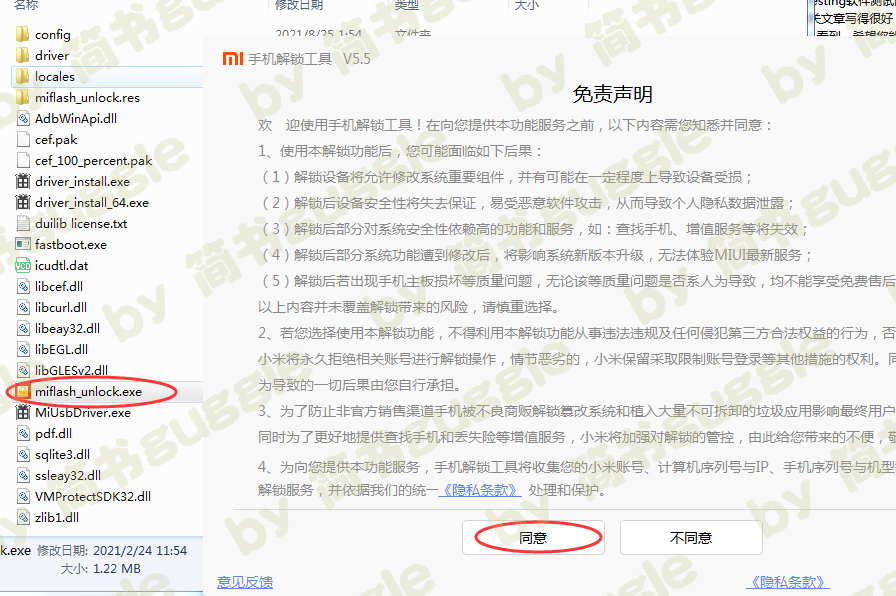The image size is (896, 596).
Task: Select the file name duilib license.txt
Action: pos(81,223)
